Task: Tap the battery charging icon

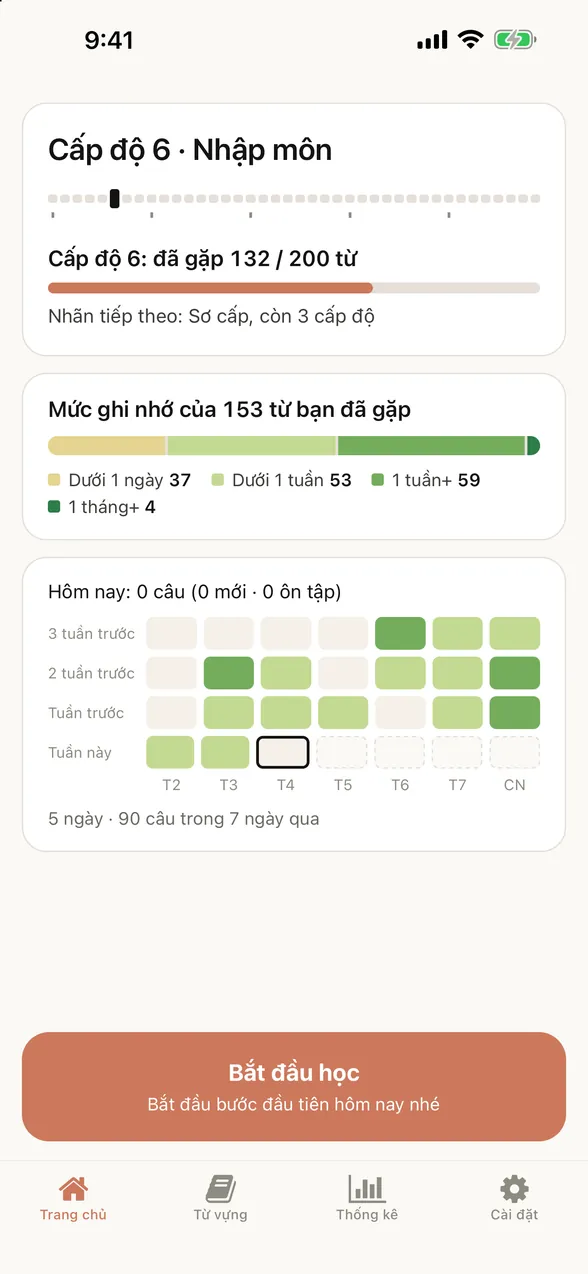Action: [515, 40]
